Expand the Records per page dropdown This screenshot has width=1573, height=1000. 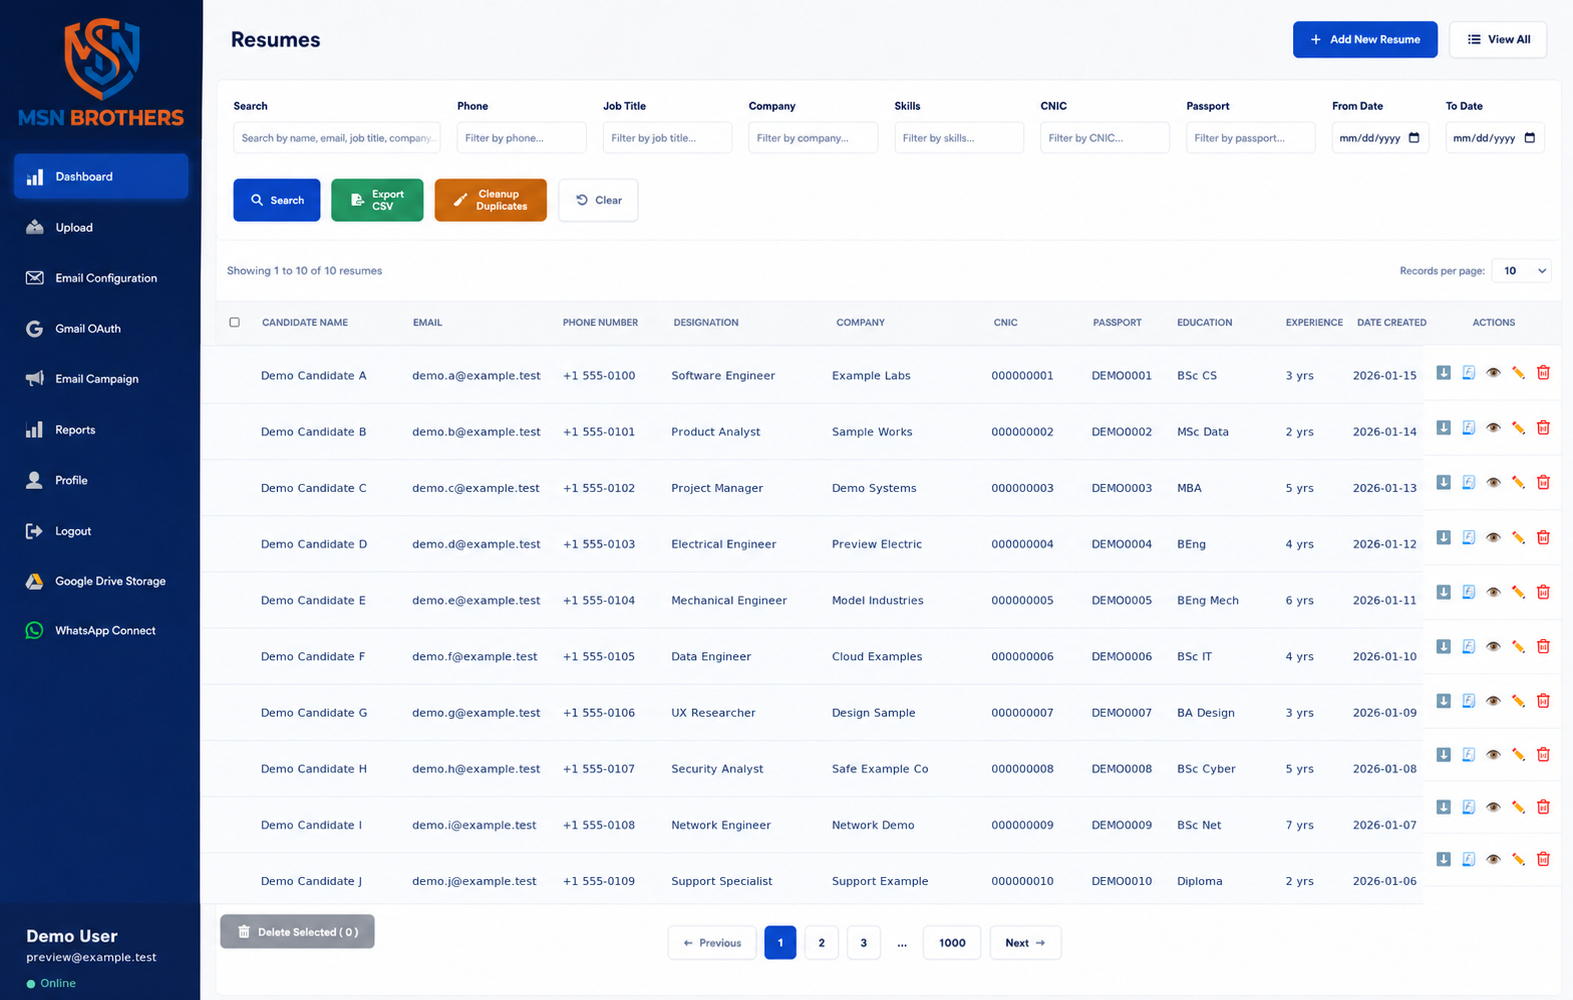point(1521,271)
